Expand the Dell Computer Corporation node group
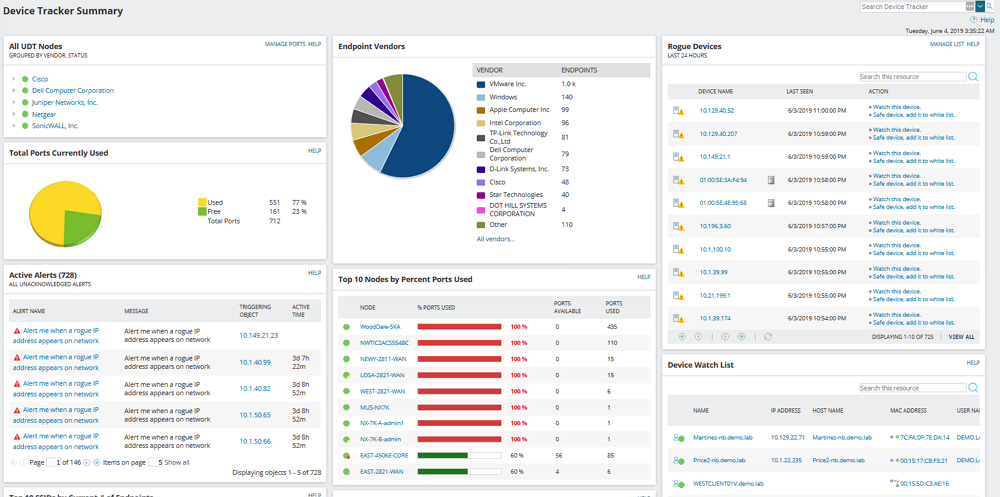 tap(13, 91)
